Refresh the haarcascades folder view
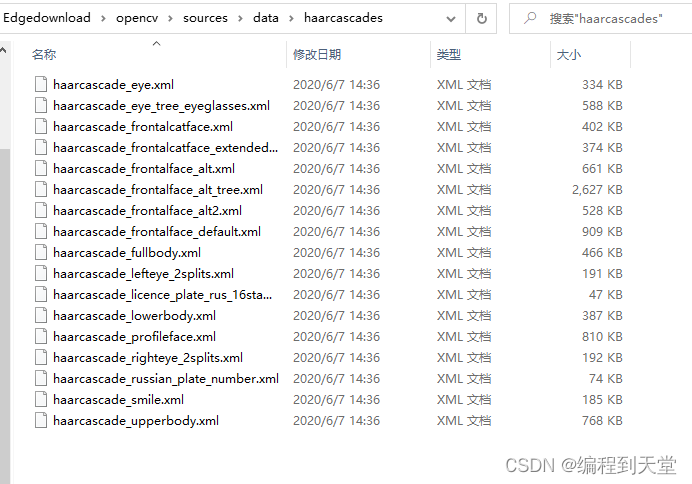This screenshot has height=484, width=692. (x=481, y=19)
